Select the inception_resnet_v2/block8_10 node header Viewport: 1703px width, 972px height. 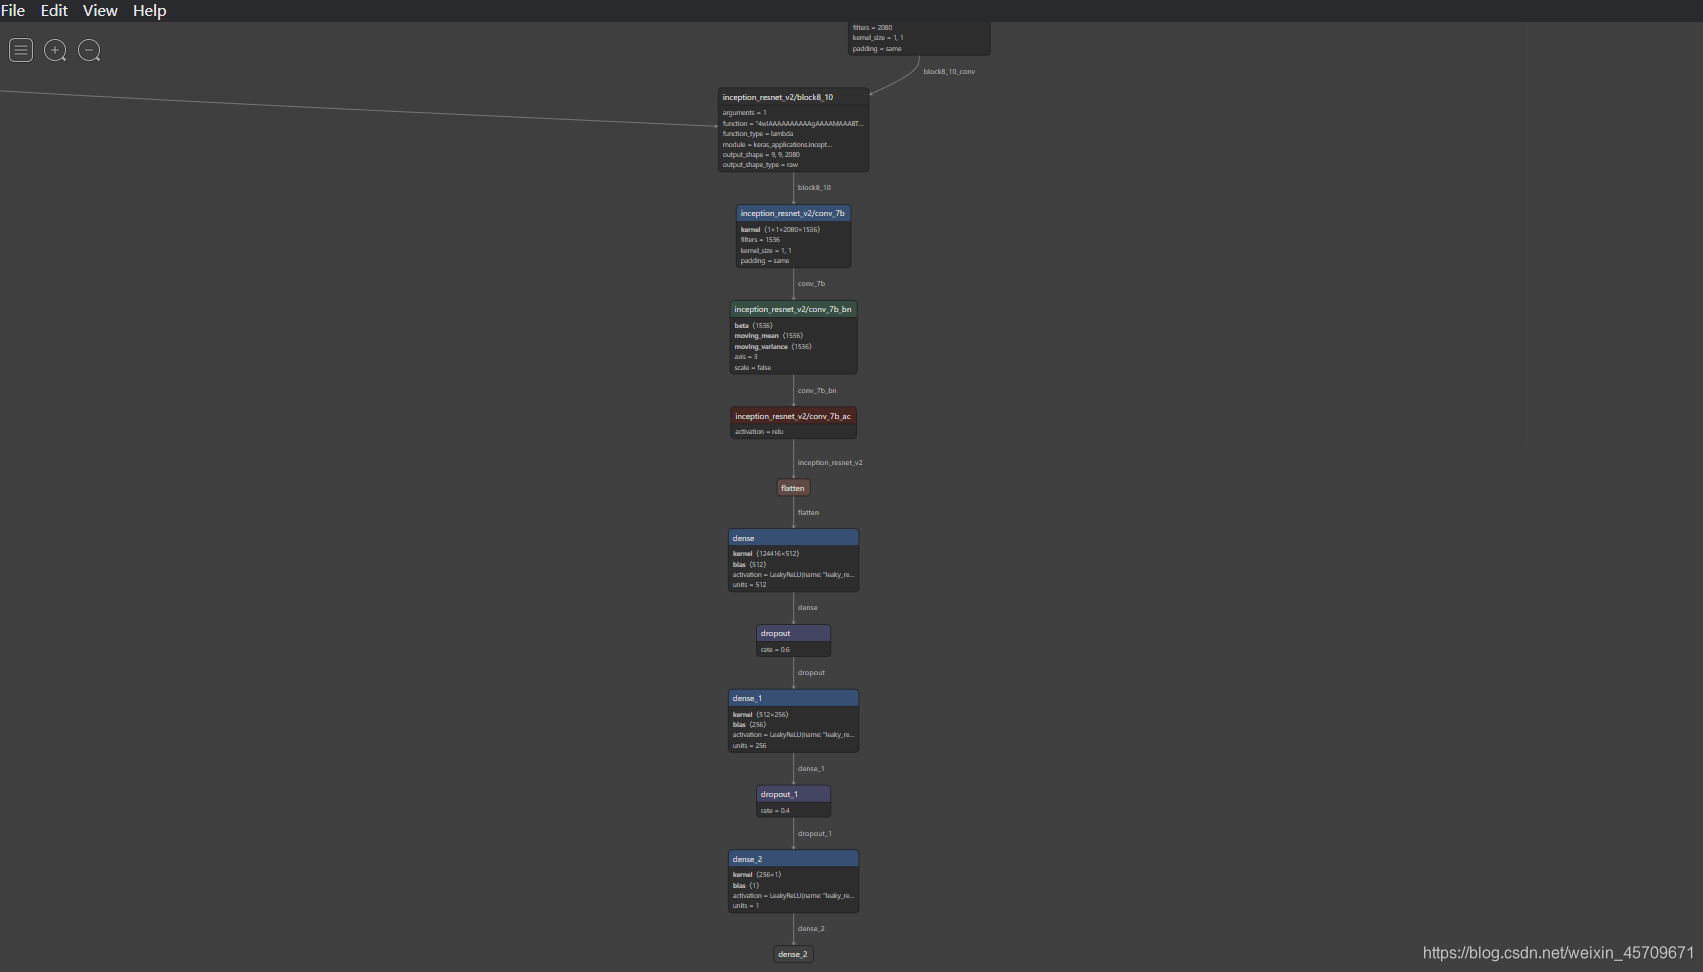tap(793, 97)
